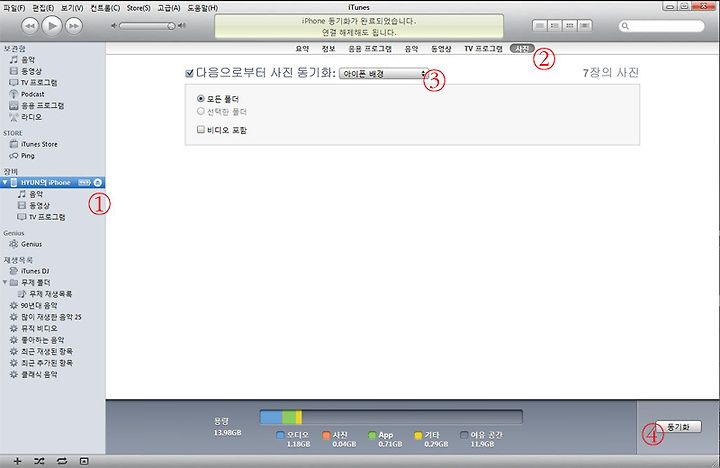This screenshot has height=468, width=720.
Task: Click the low-volume speaker icon
Action: coord(114,26)
